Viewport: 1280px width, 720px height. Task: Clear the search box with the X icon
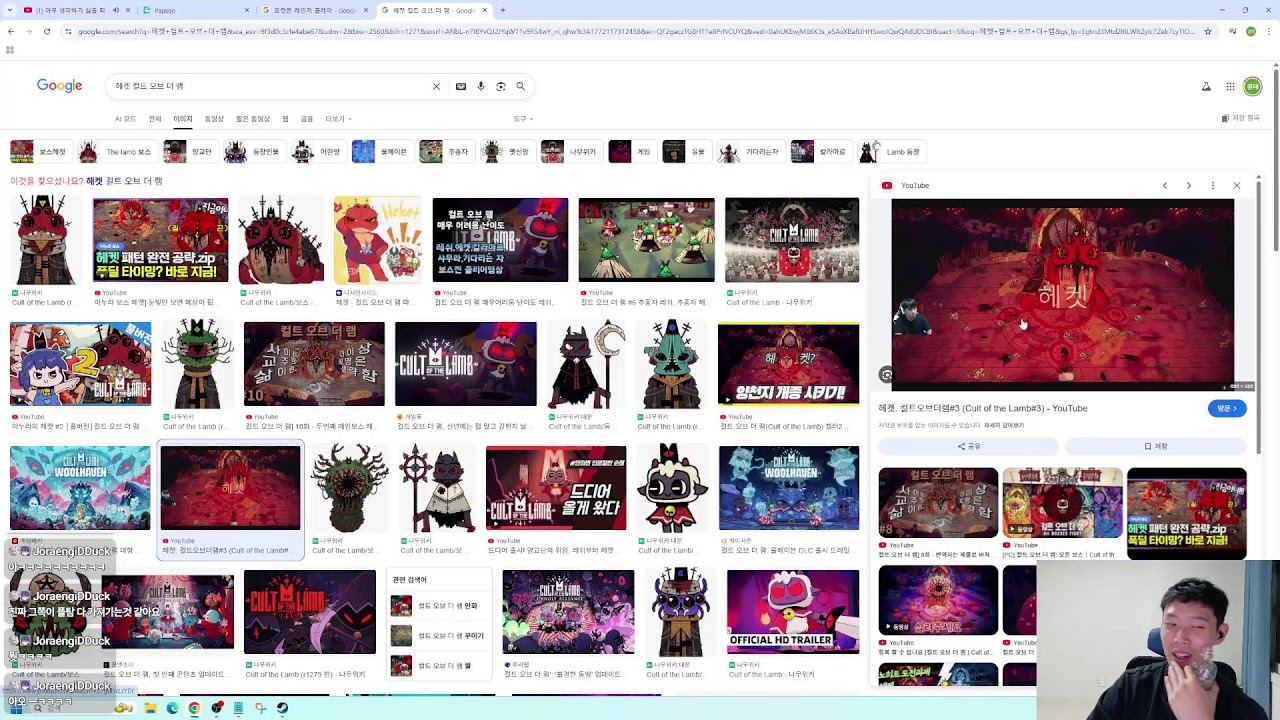[436, 86]
